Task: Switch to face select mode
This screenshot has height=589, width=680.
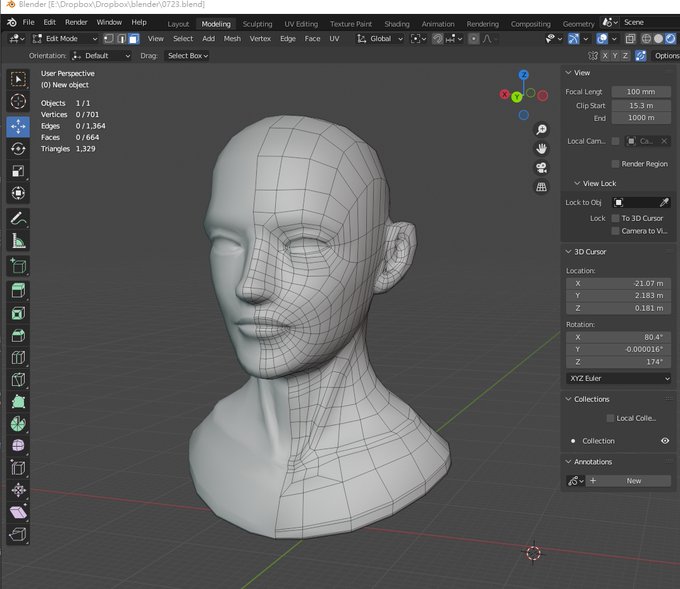Action: (133, 39)
